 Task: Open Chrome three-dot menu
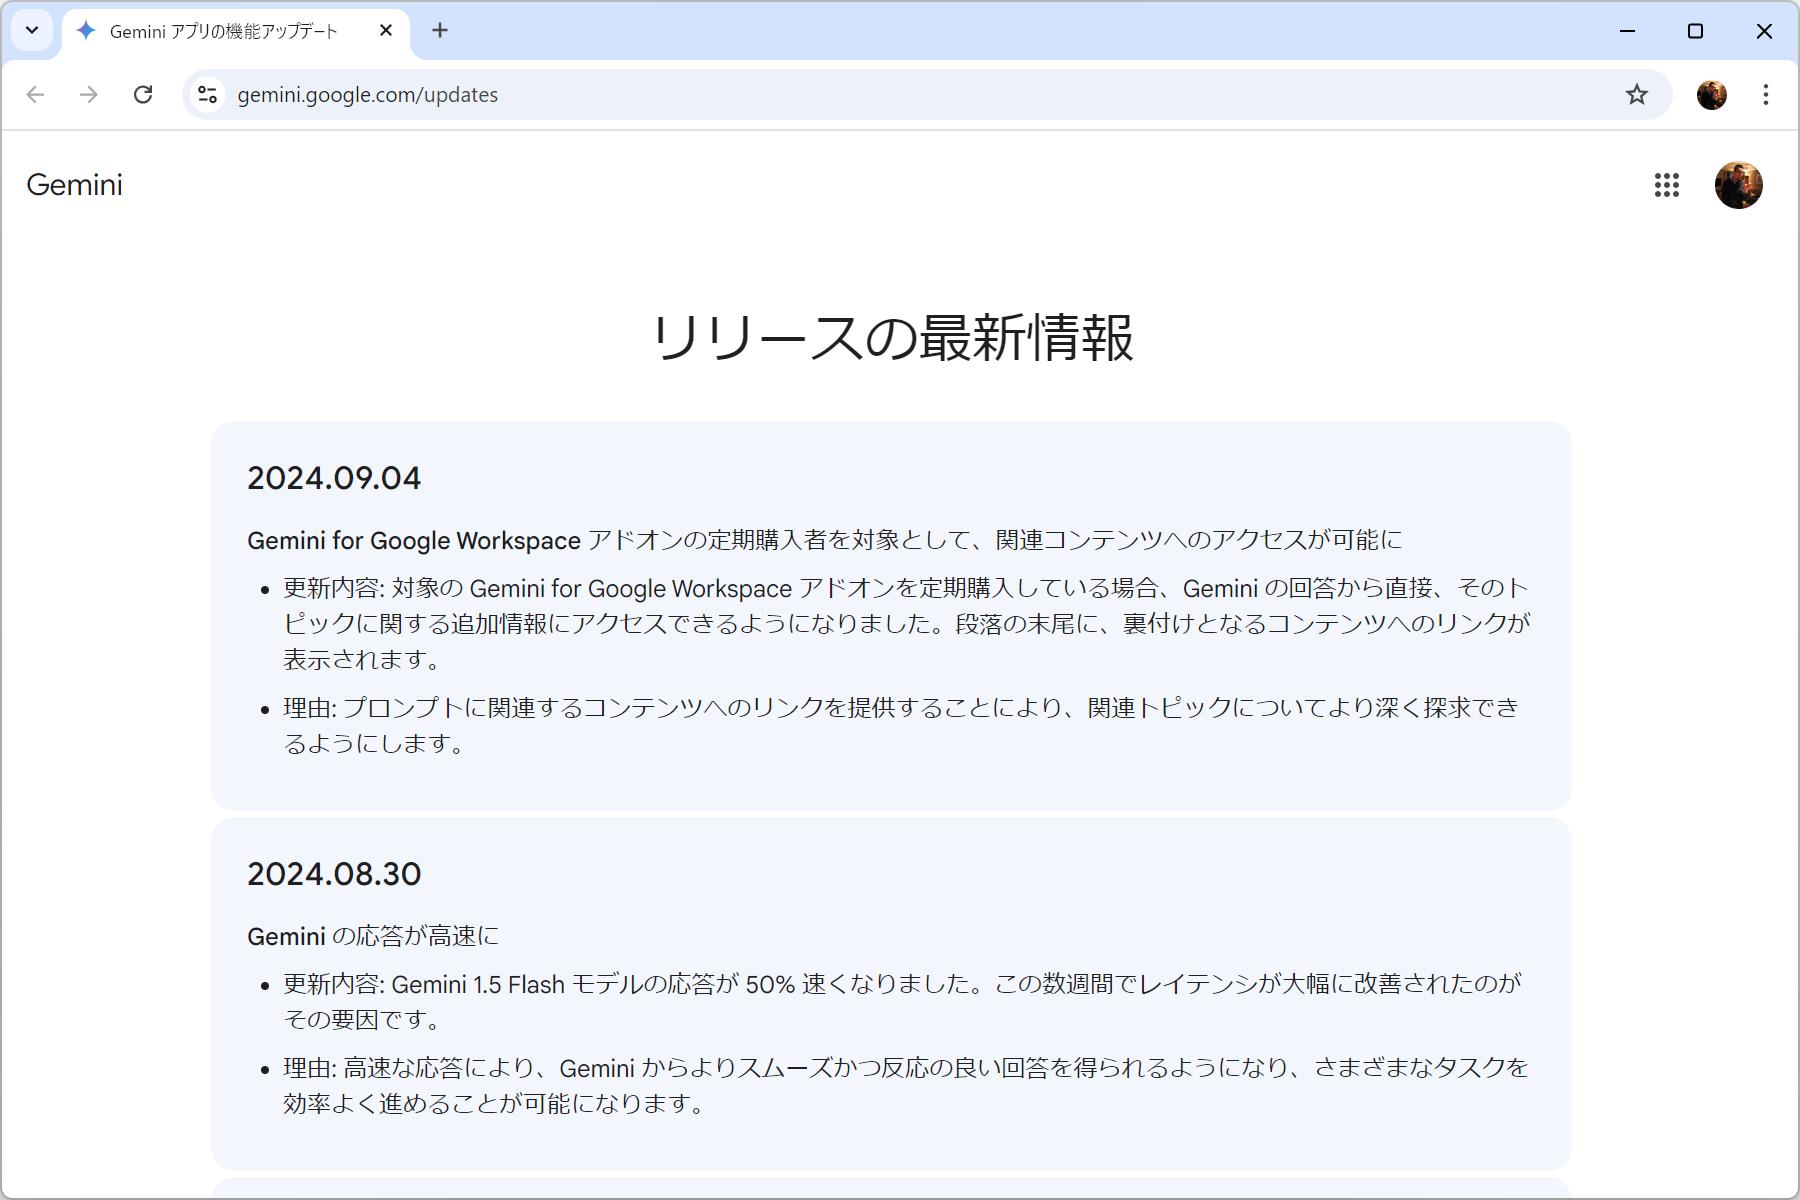click(1766, 94)
